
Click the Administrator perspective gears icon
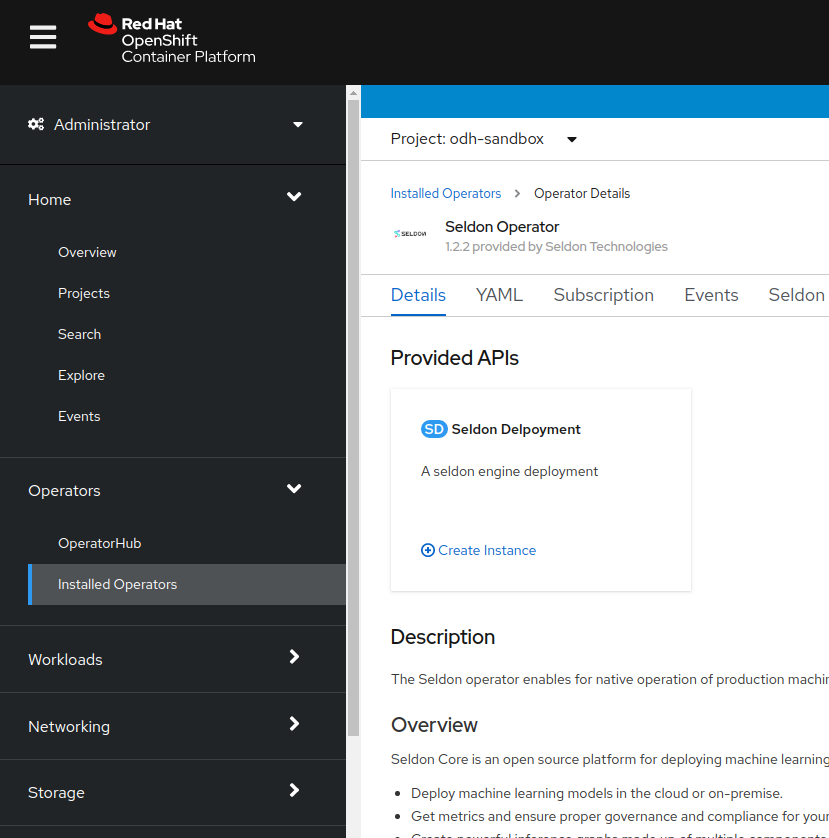click(36, 125)
